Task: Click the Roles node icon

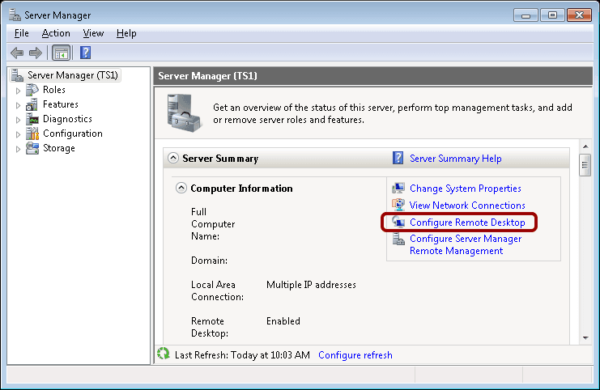Action: 32,90
